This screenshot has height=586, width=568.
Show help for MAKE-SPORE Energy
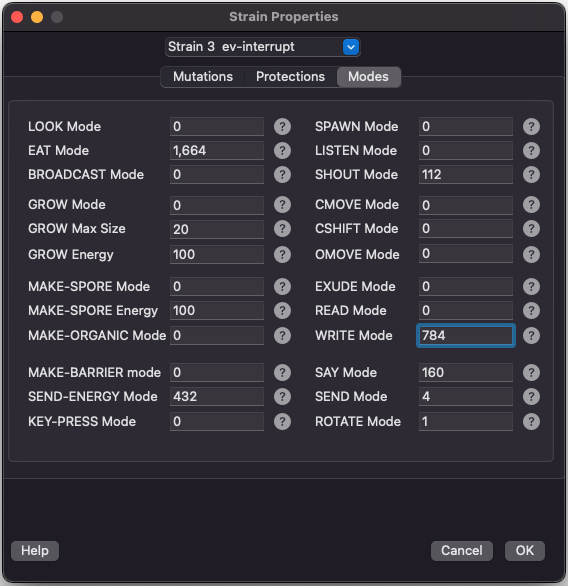[x=282, y=311]
